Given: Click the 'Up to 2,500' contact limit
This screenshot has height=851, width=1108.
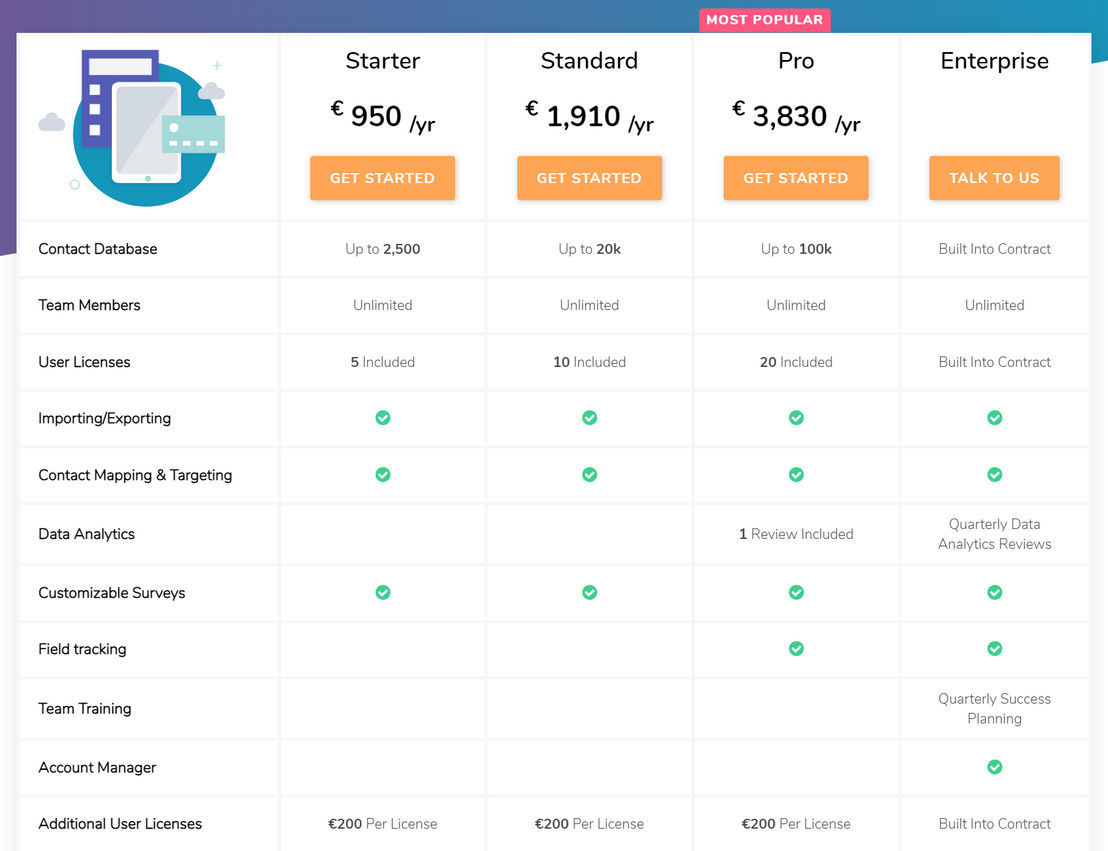Looking at the screenshot, I should [383, 249].
